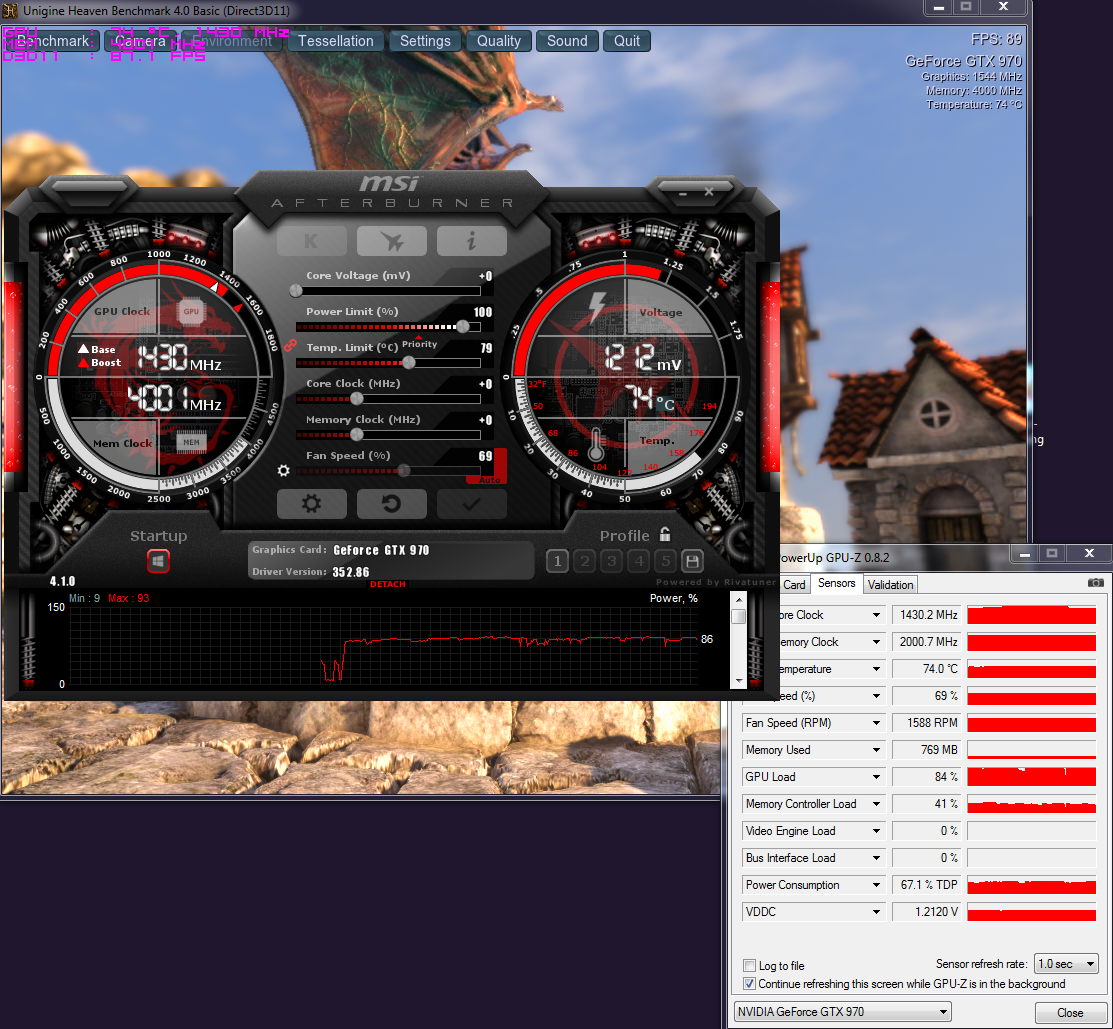Open the Kombustor K button in Afterburner
This screenshot has height=1029, width=1113.
click(312, 241)
